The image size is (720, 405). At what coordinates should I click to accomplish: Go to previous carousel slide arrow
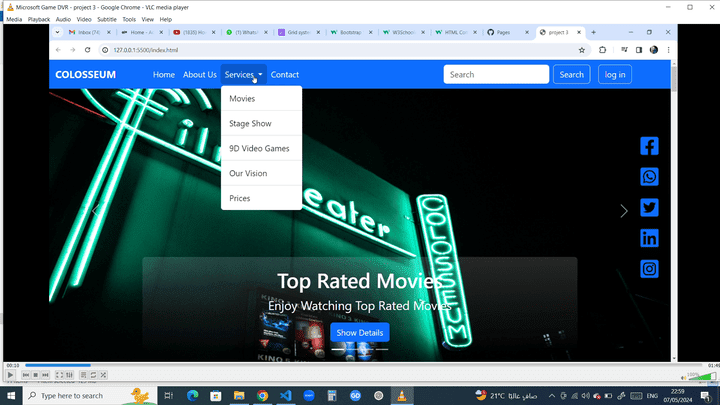tap(96, 211)
